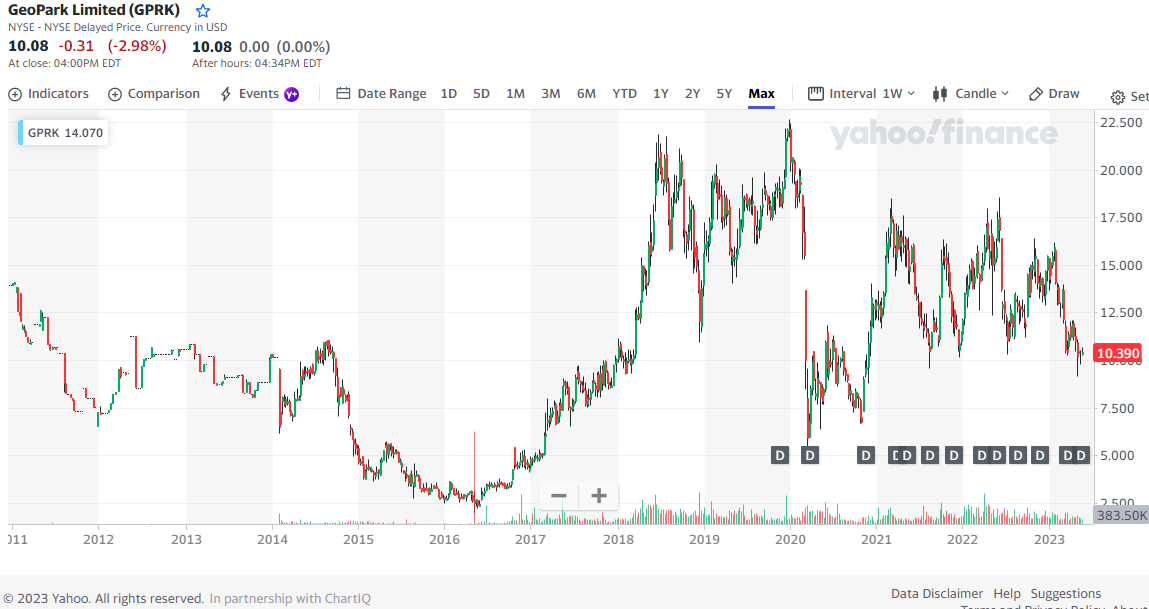Image resolution: width=1149 pixels, height=609 pixels.
Task: Click the GPRK 14.070 legend label
Action: click(x=64, y=133)
